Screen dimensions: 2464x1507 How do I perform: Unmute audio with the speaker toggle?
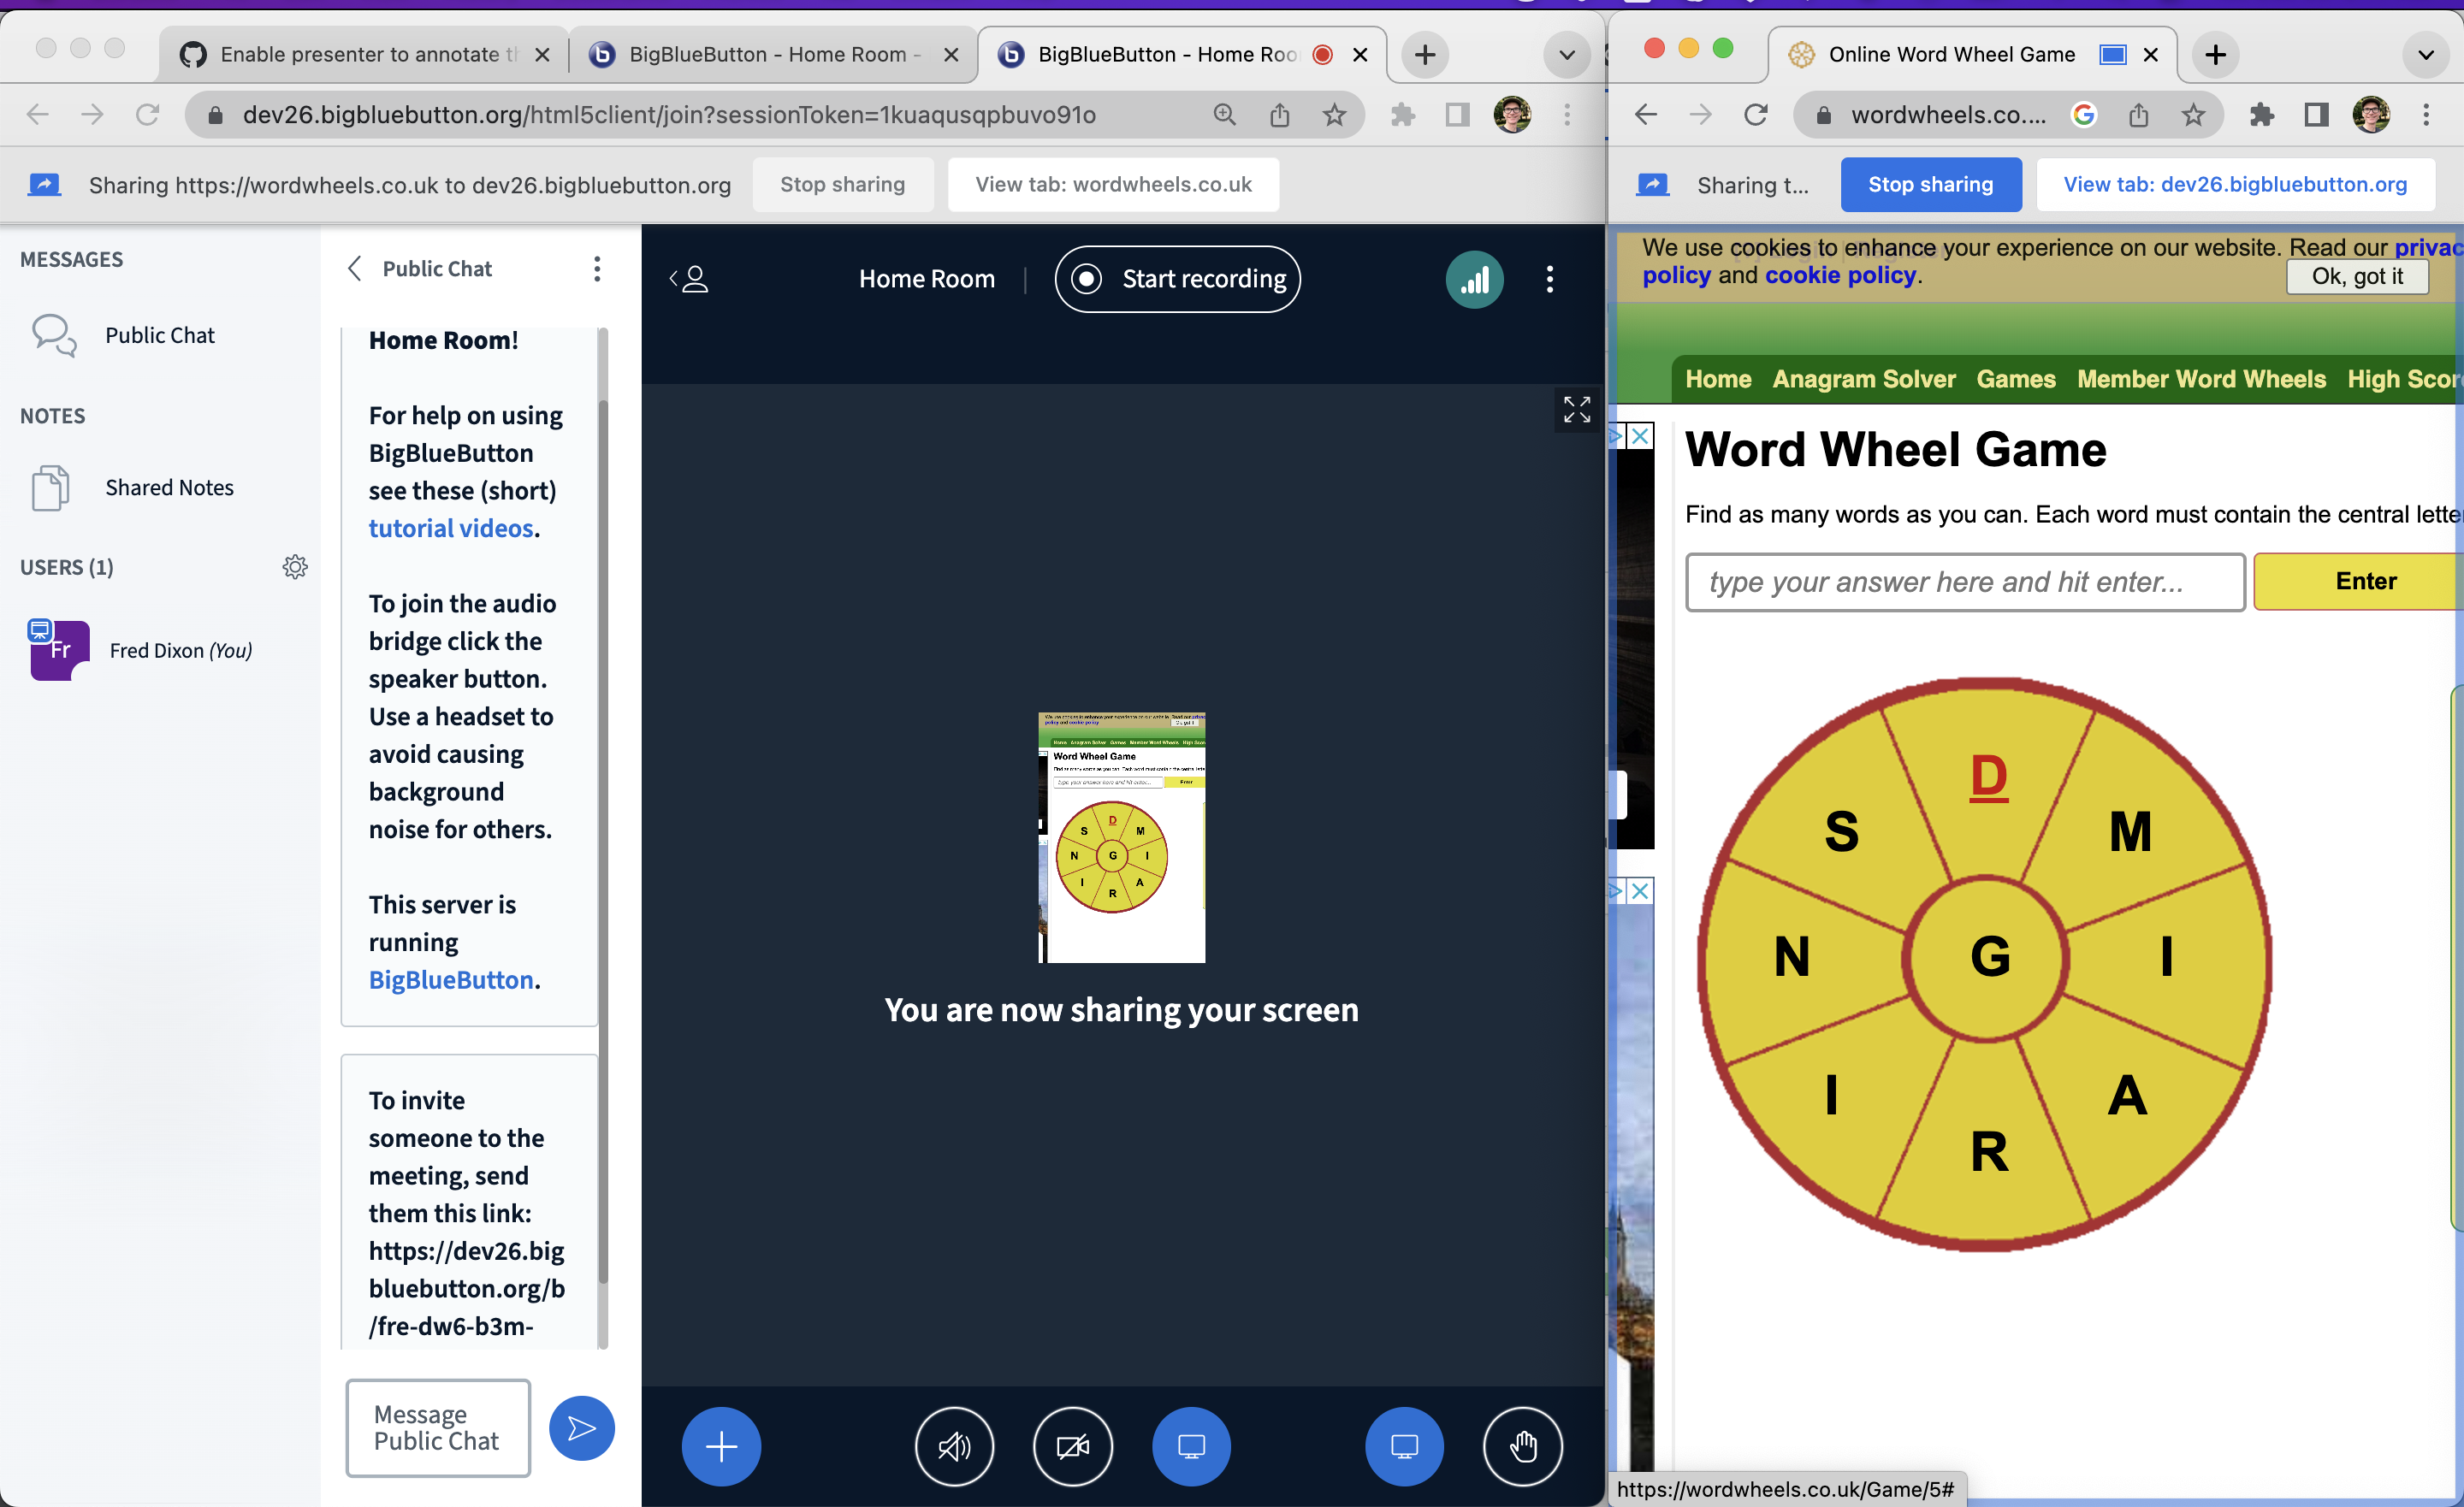point(954,1446)
